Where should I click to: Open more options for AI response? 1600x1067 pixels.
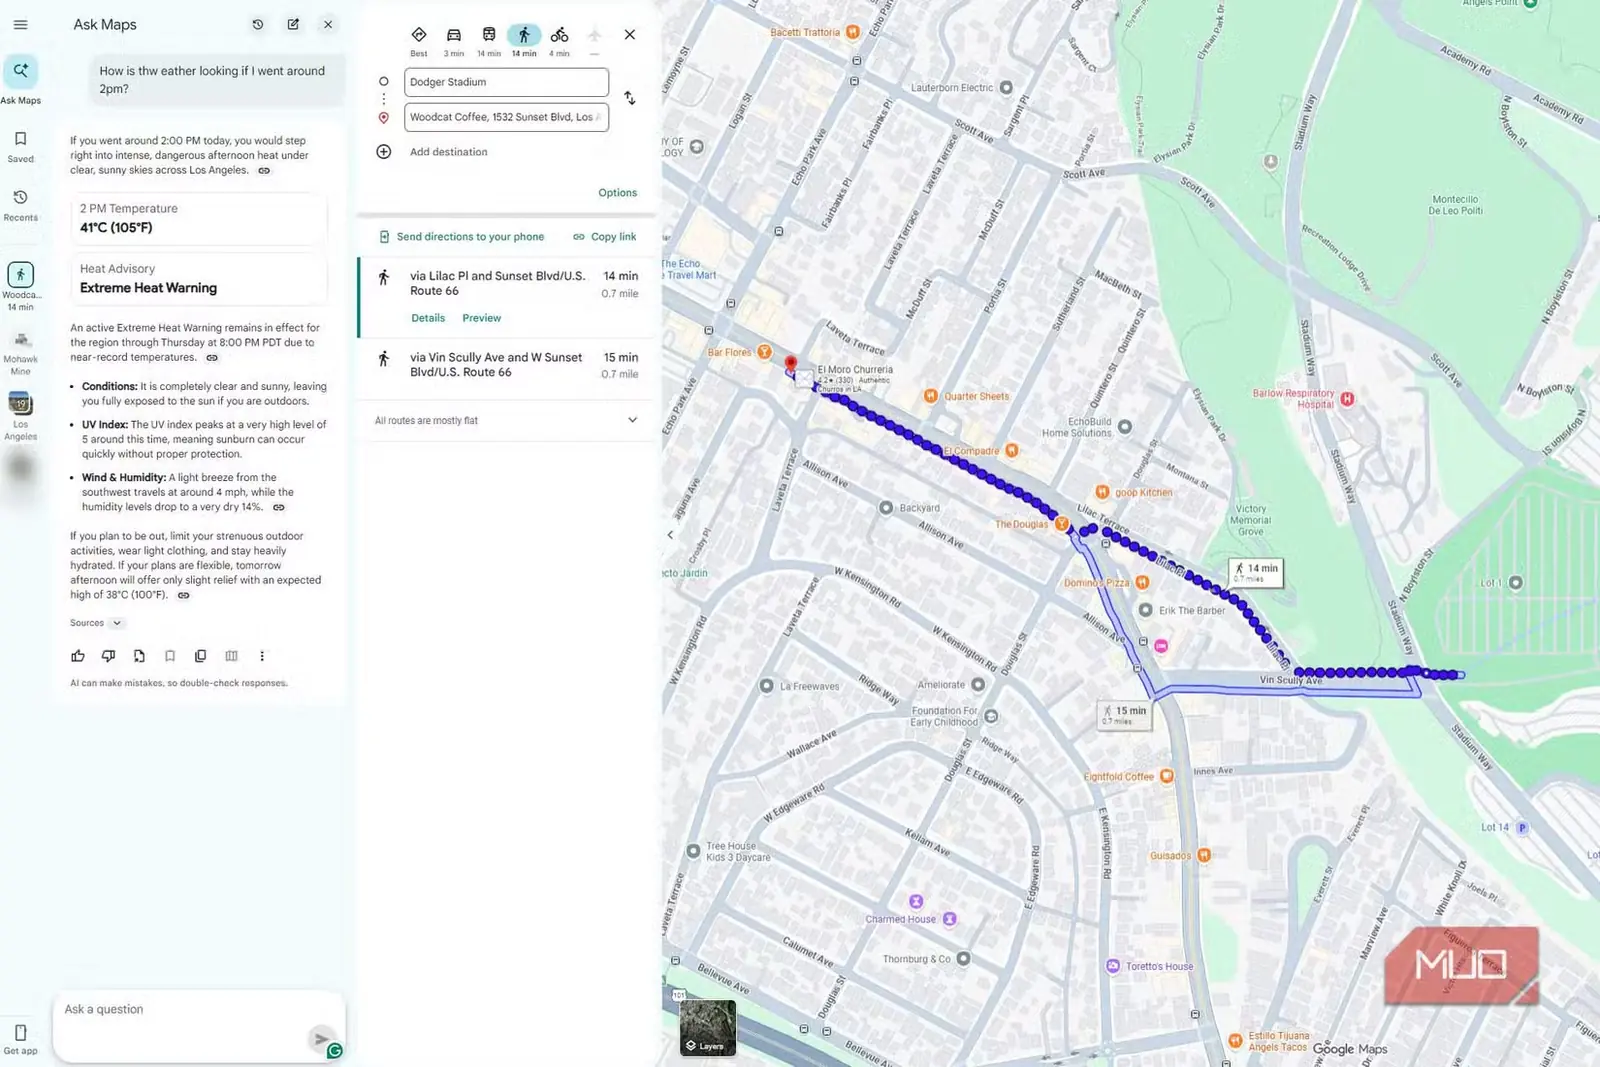262,656
